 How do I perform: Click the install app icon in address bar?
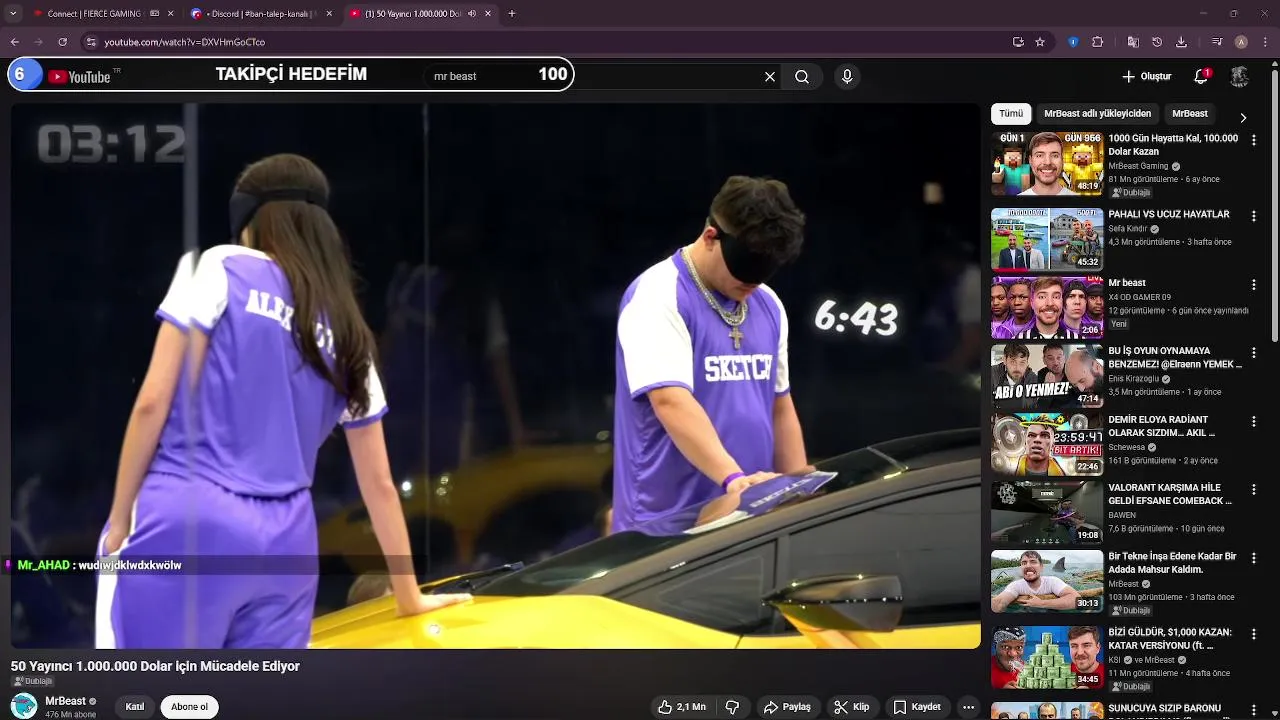click(1018, 42)
